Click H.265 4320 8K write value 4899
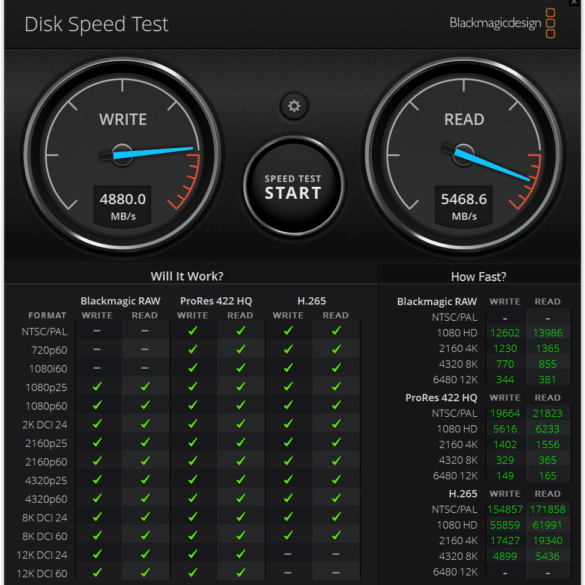This screenshot has width=585, height=585. coord(505,557)
